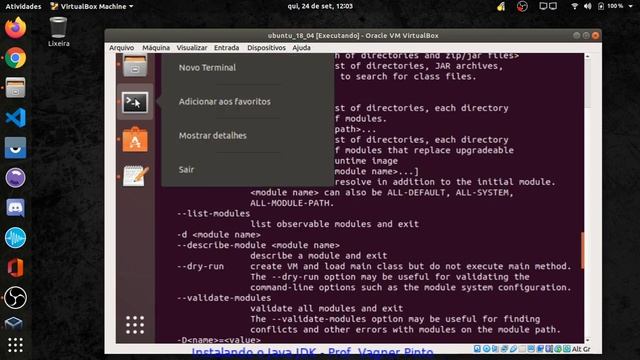640x360 pixels.
Task: Click the optical disc icon in the VirtualBox status bar
Action: 486,349
